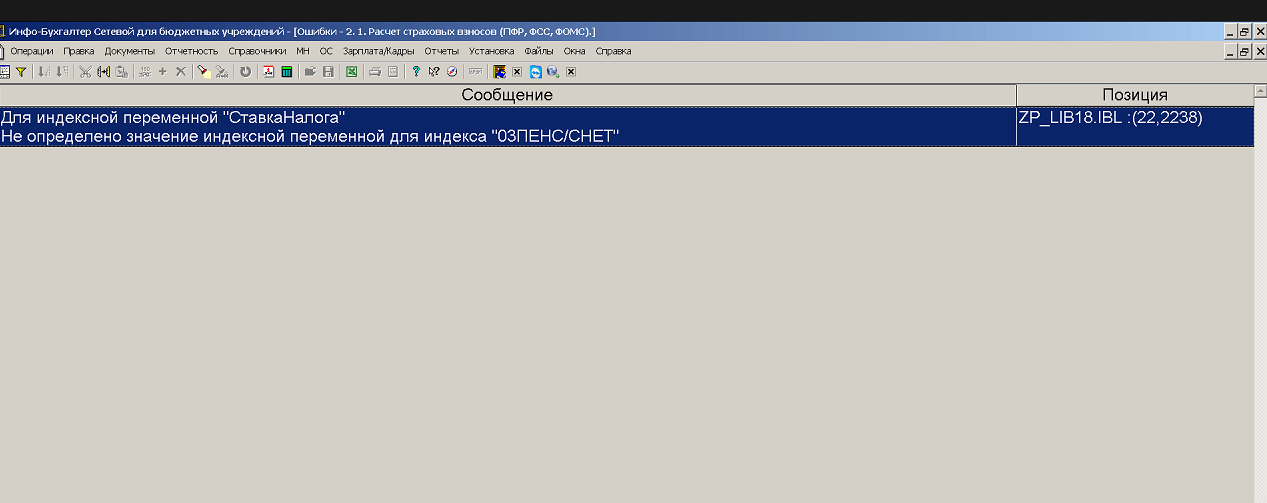The height and width of the screenshot is (503, 1267).
Task: Restore the inner error document window
Action: (x=1245, y=51)
